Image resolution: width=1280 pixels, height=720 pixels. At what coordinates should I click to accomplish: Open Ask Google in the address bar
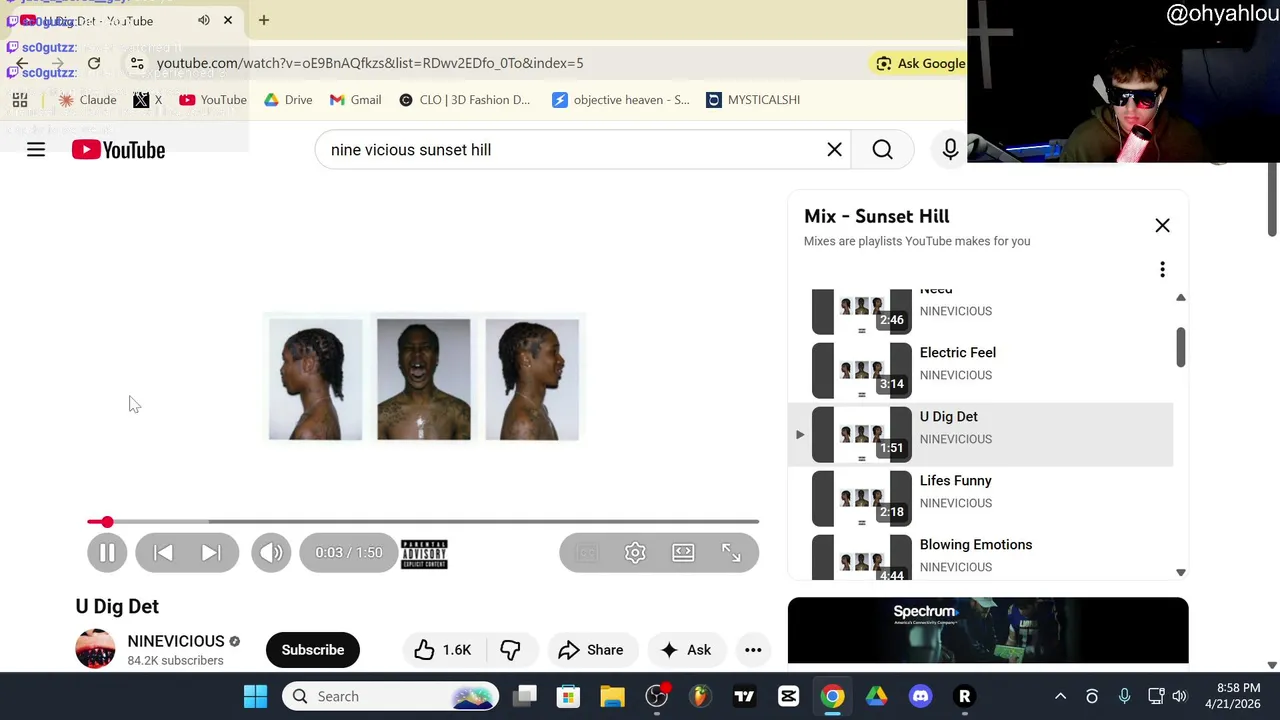click(920, 63)
